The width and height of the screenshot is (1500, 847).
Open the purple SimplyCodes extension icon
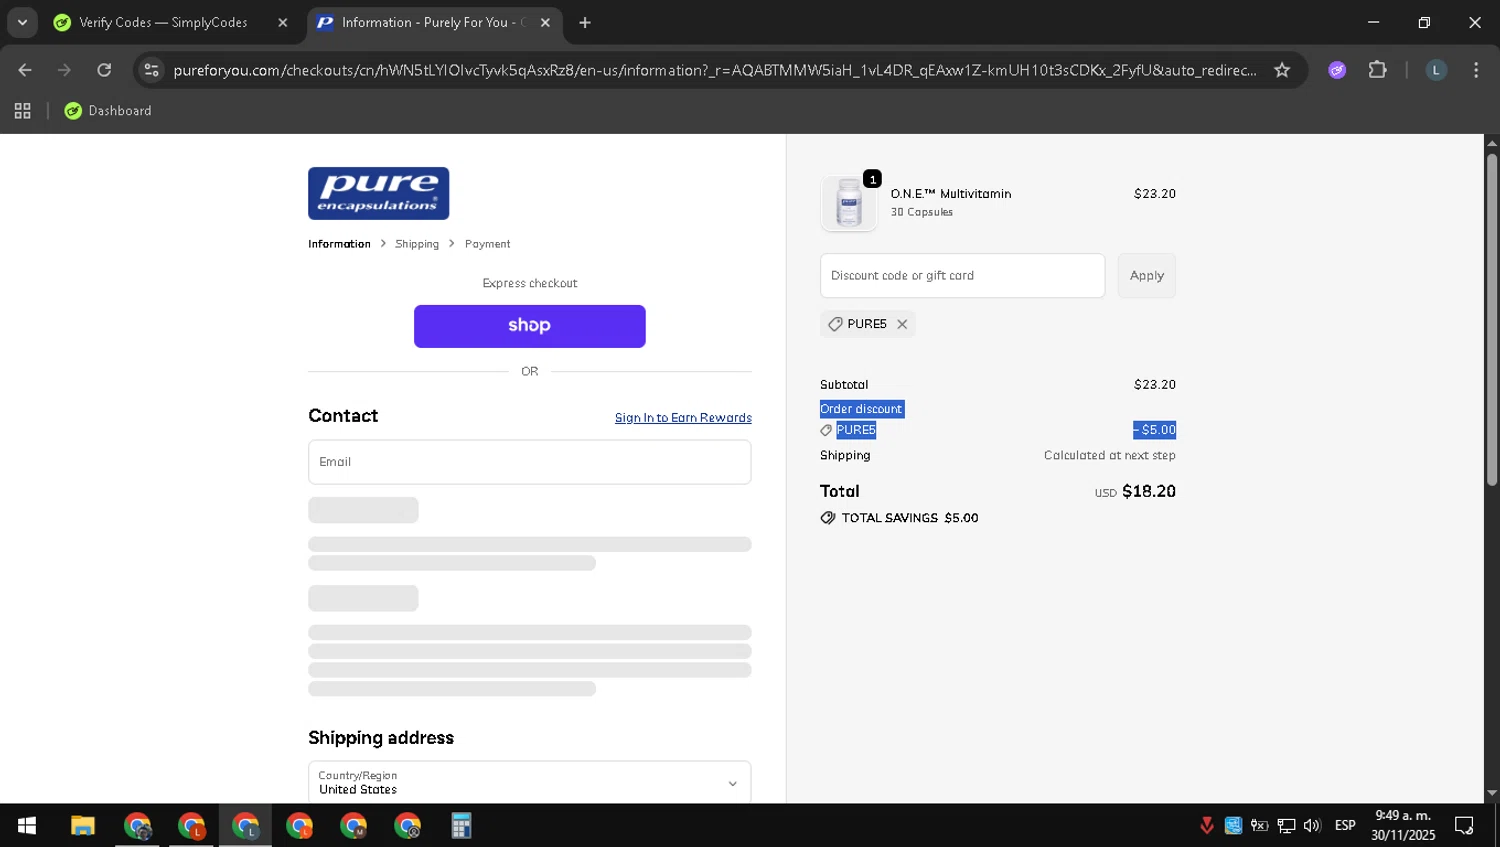(x=1337, y=70)
